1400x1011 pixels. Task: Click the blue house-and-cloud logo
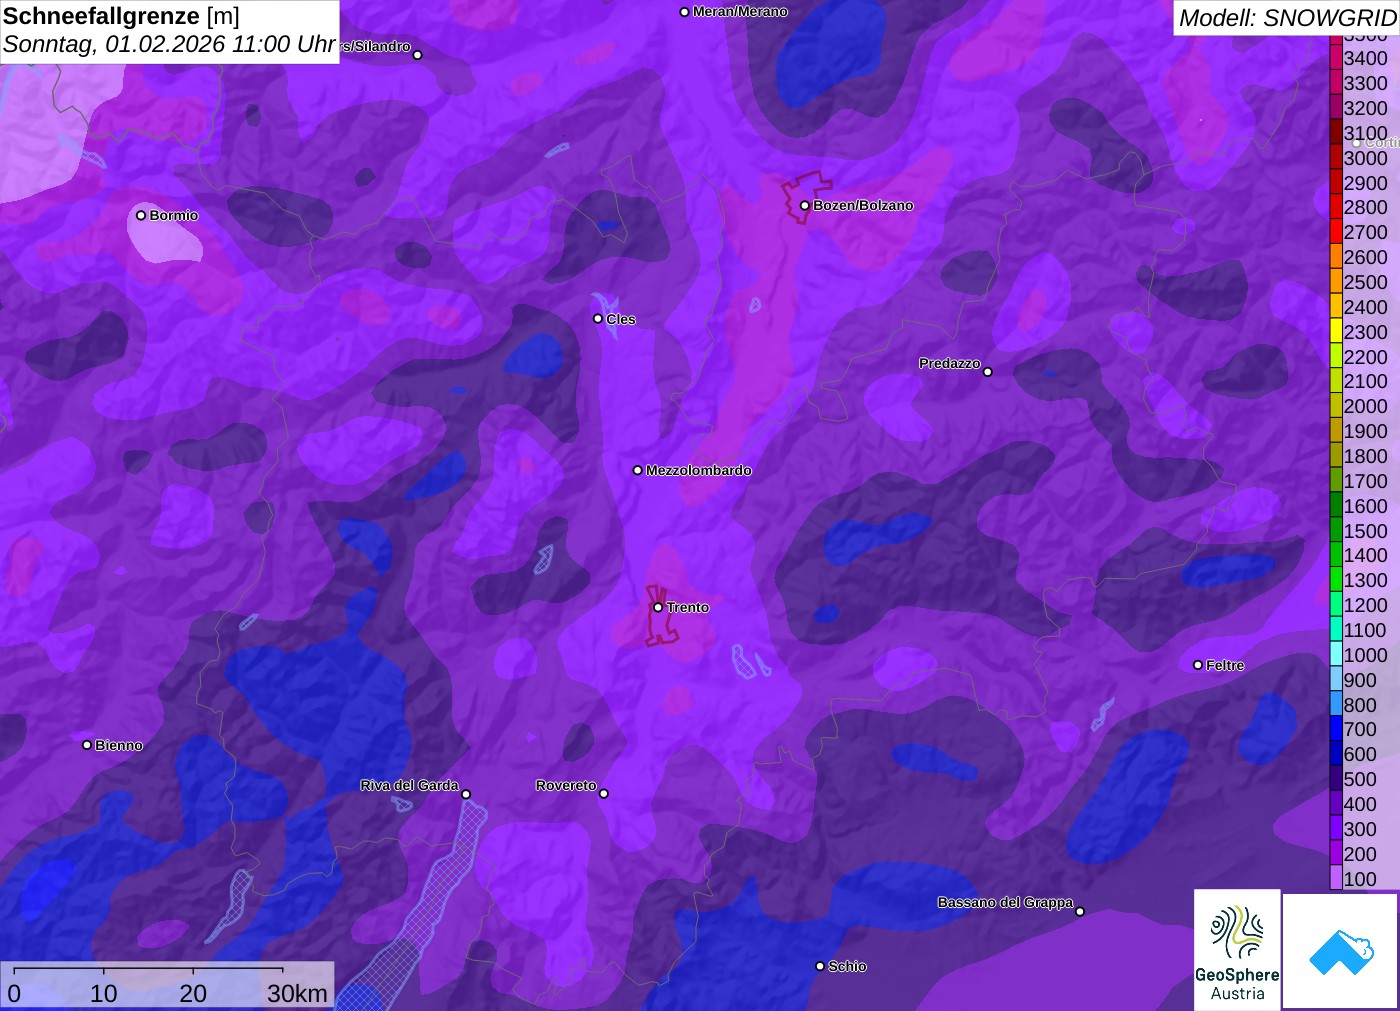1340,951
